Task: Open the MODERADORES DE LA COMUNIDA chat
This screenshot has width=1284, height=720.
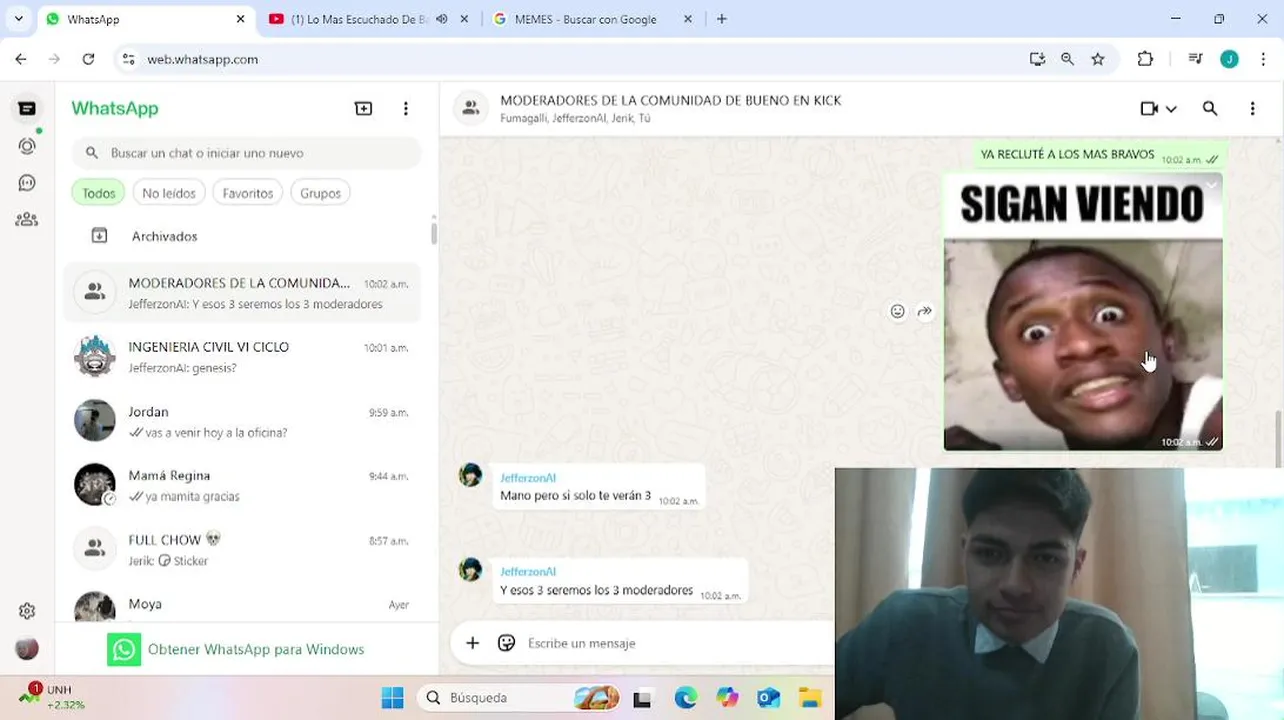Action: [x=242, y=292]
